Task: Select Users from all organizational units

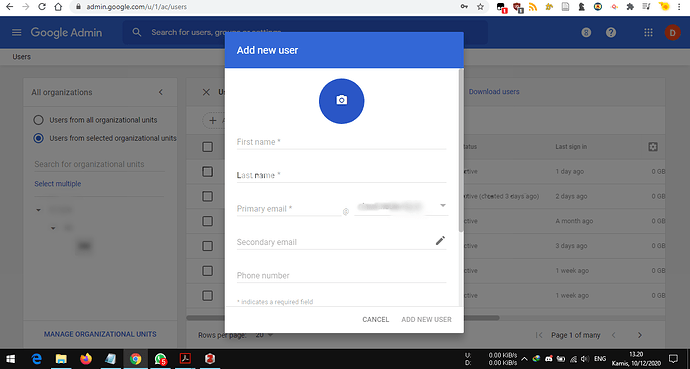Action: 38,120
